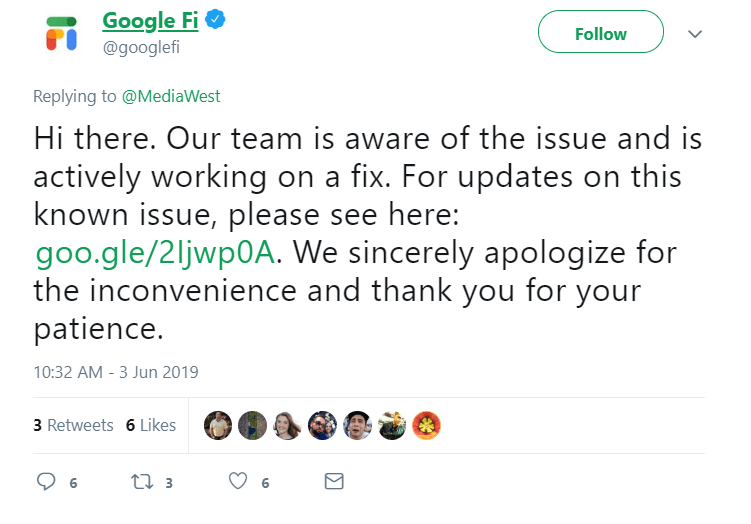751x524 pixels.
Task: Send tweet via envelope message icon
Action: (x=334, y=481)
